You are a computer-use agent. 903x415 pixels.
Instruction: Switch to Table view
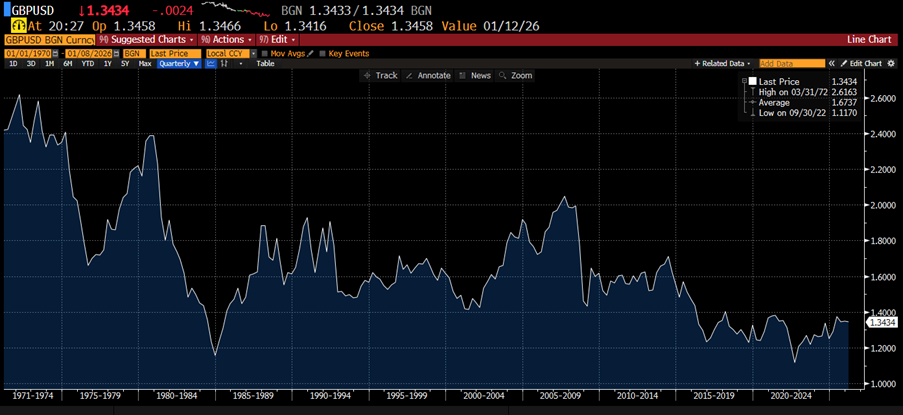pyautogui.click(x=265, y=63)
